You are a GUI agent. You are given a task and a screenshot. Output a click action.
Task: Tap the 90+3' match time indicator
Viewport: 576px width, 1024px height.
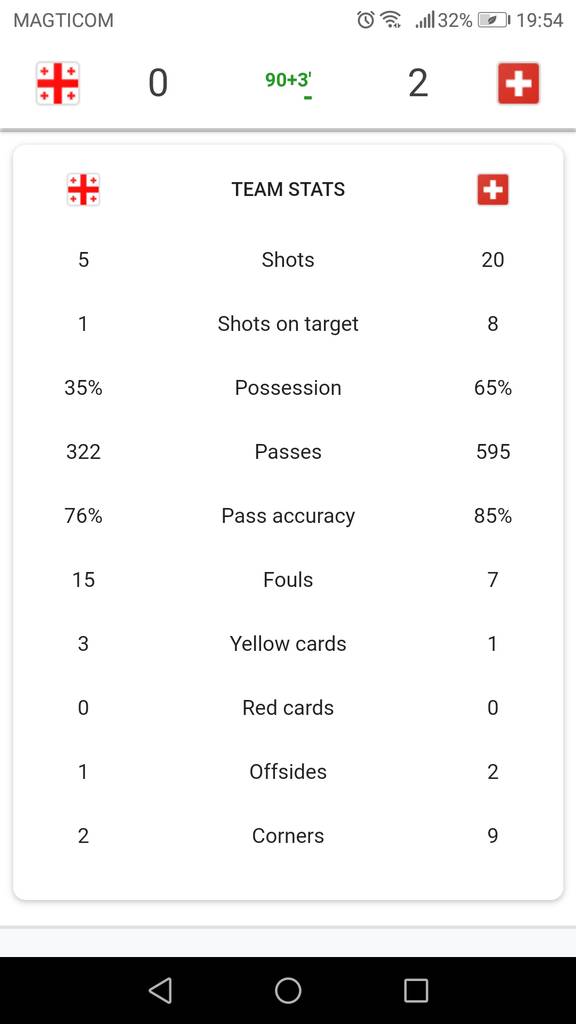pyautogui.click(x=288, y=80)
